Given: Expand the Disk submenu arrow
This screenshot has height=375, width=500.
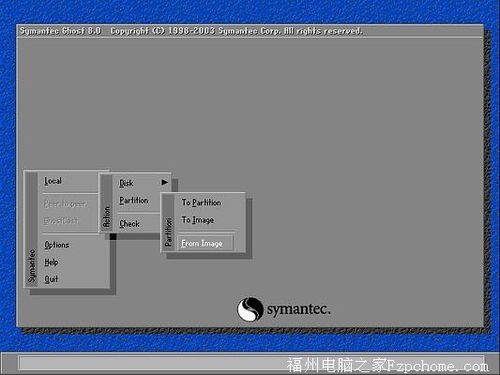Looking at the screenshot, I should pos(165,182).
